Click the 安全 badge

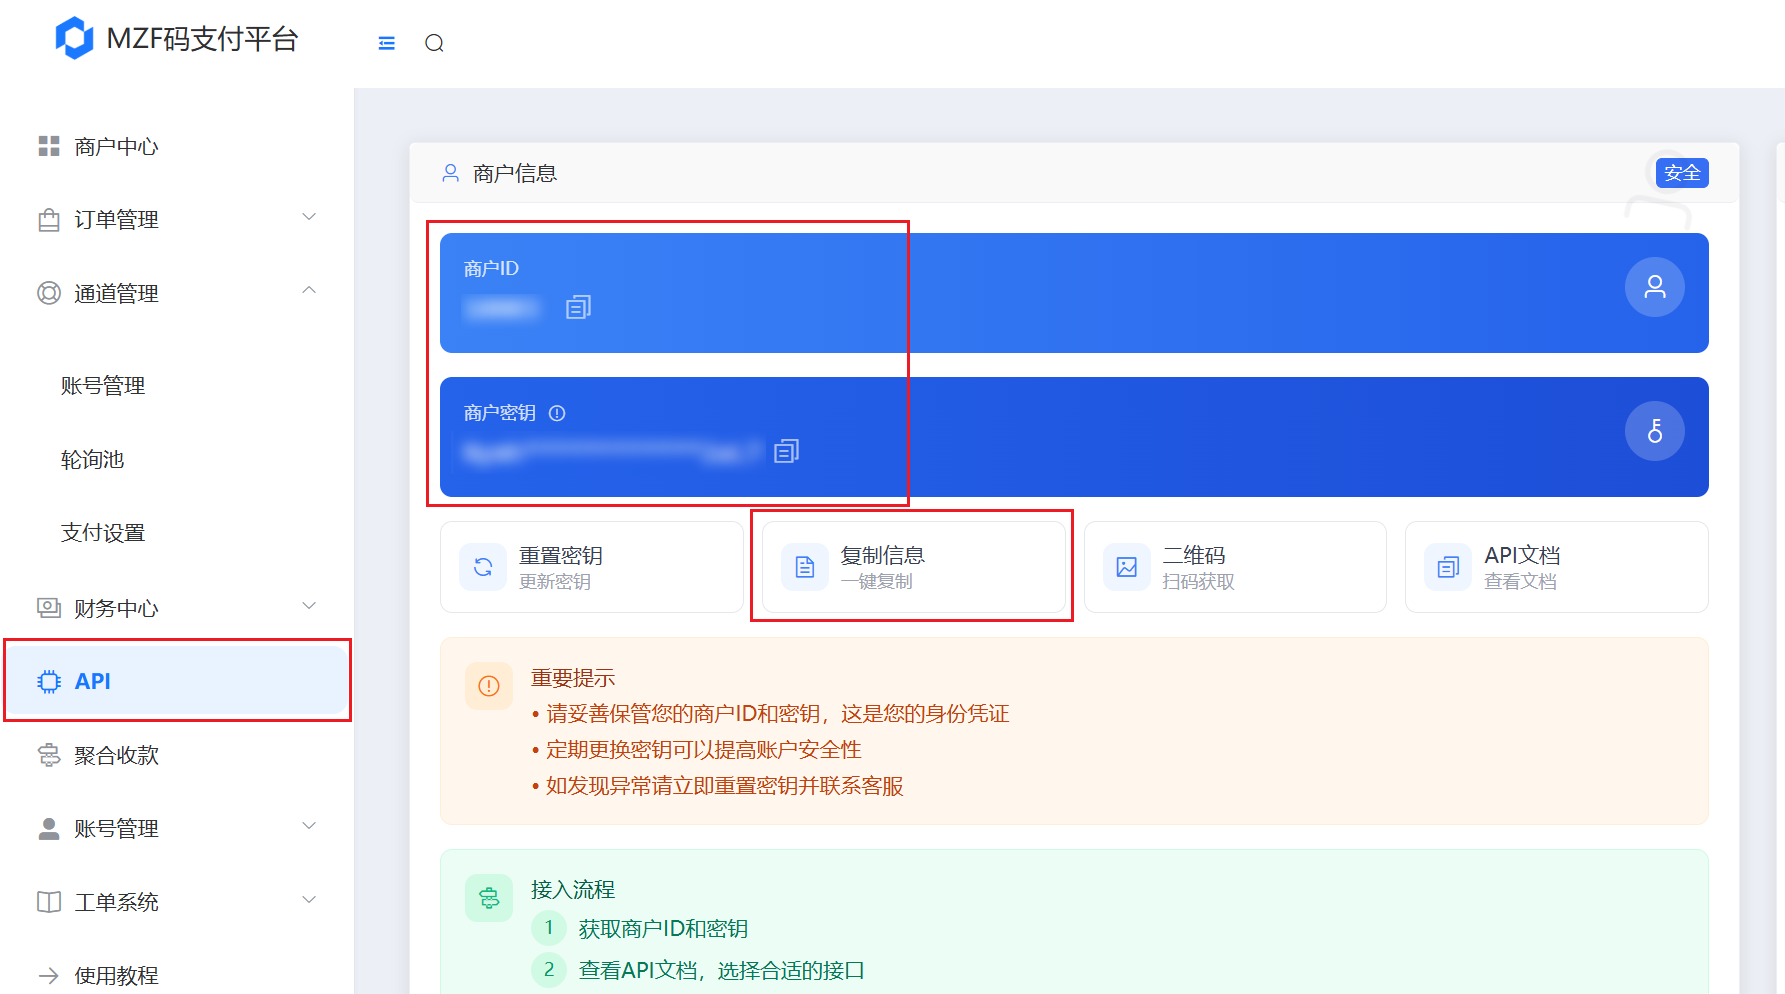[1682, 173]
